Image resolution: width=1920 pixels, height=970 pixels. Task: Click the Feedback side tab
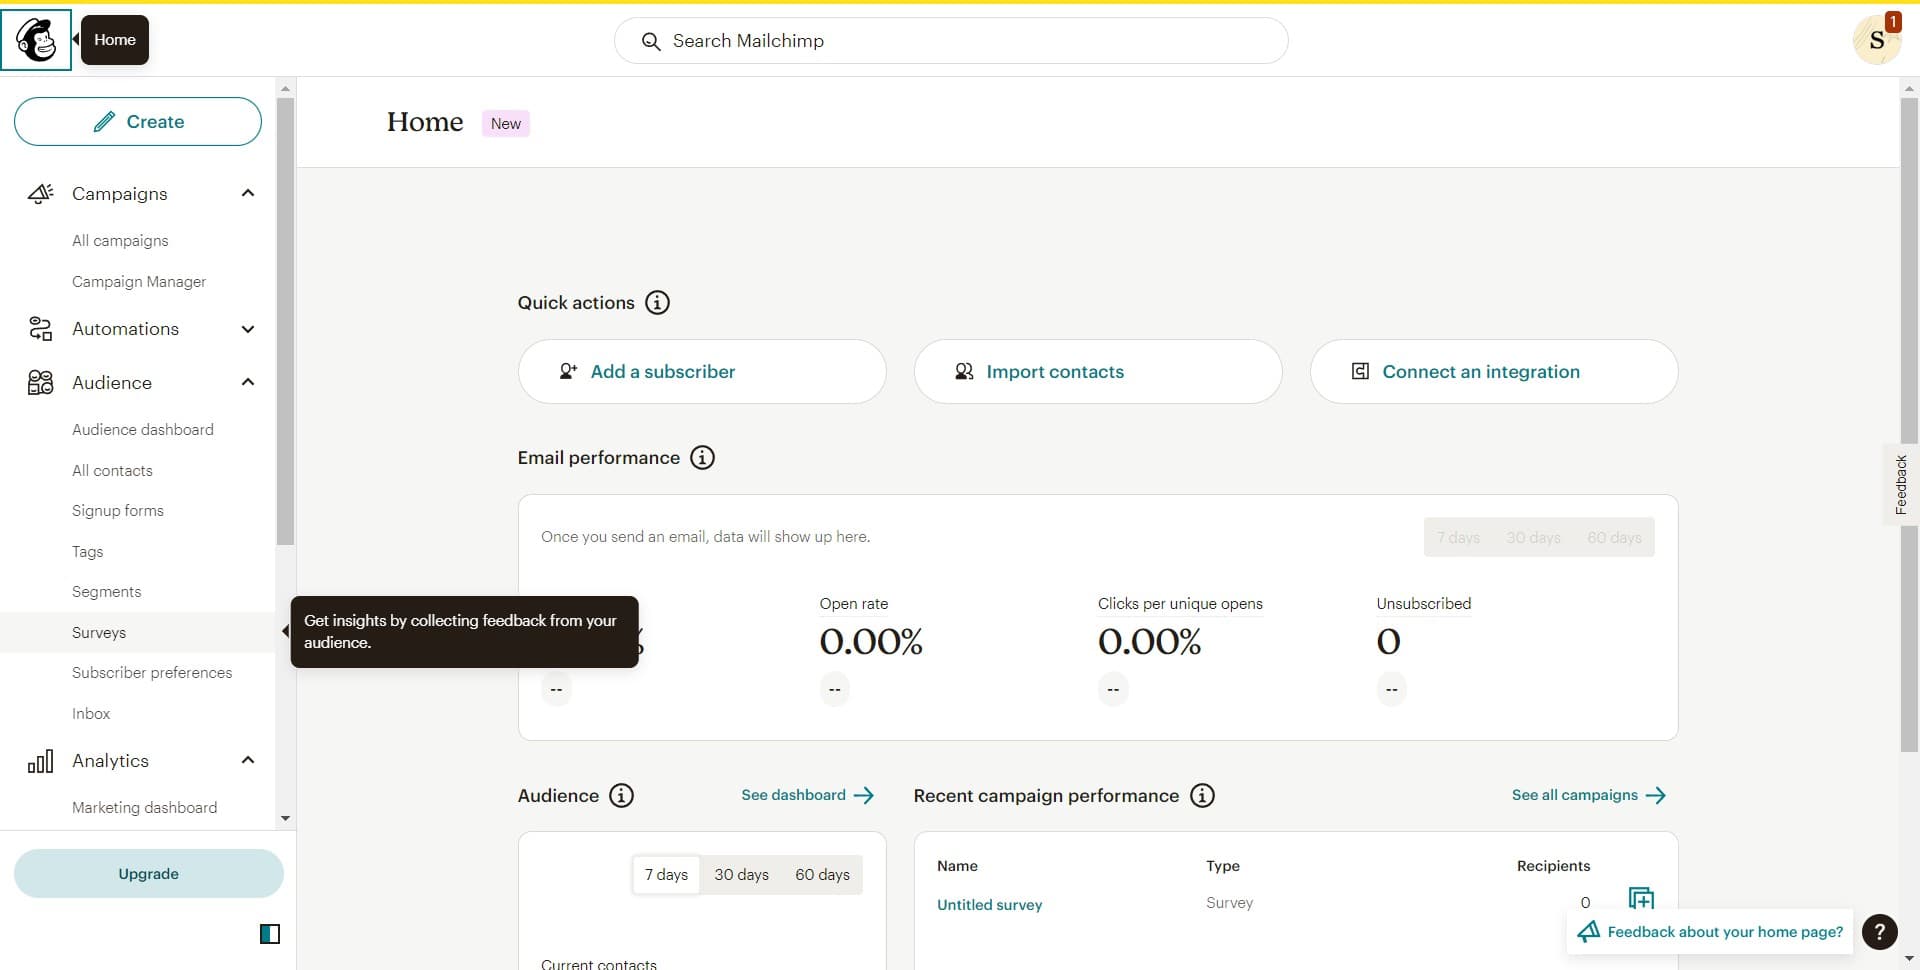click(x=1901, y=484)
